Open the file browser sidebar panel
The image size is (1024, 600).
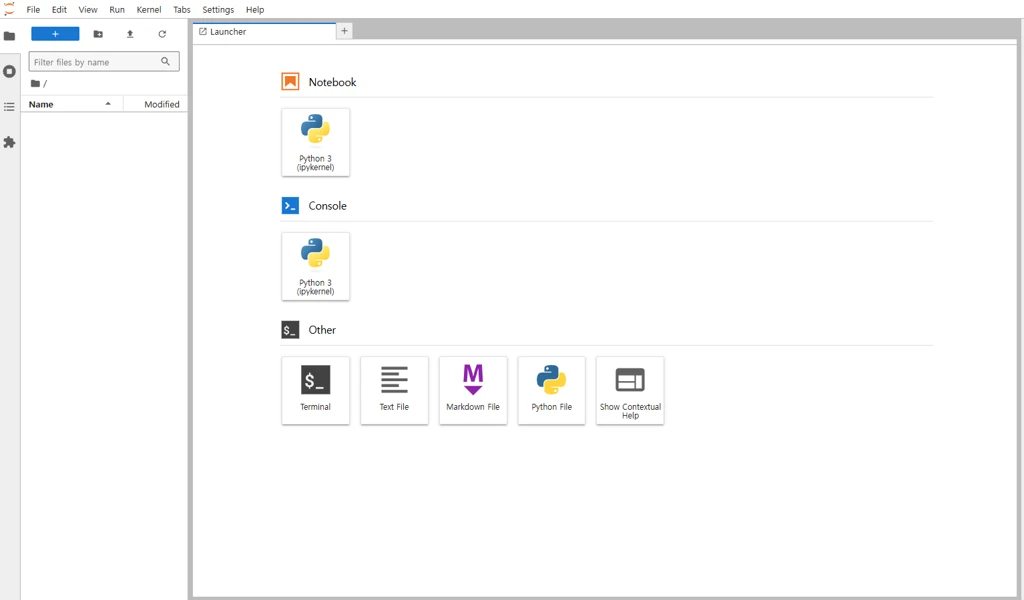pos(10,35)
